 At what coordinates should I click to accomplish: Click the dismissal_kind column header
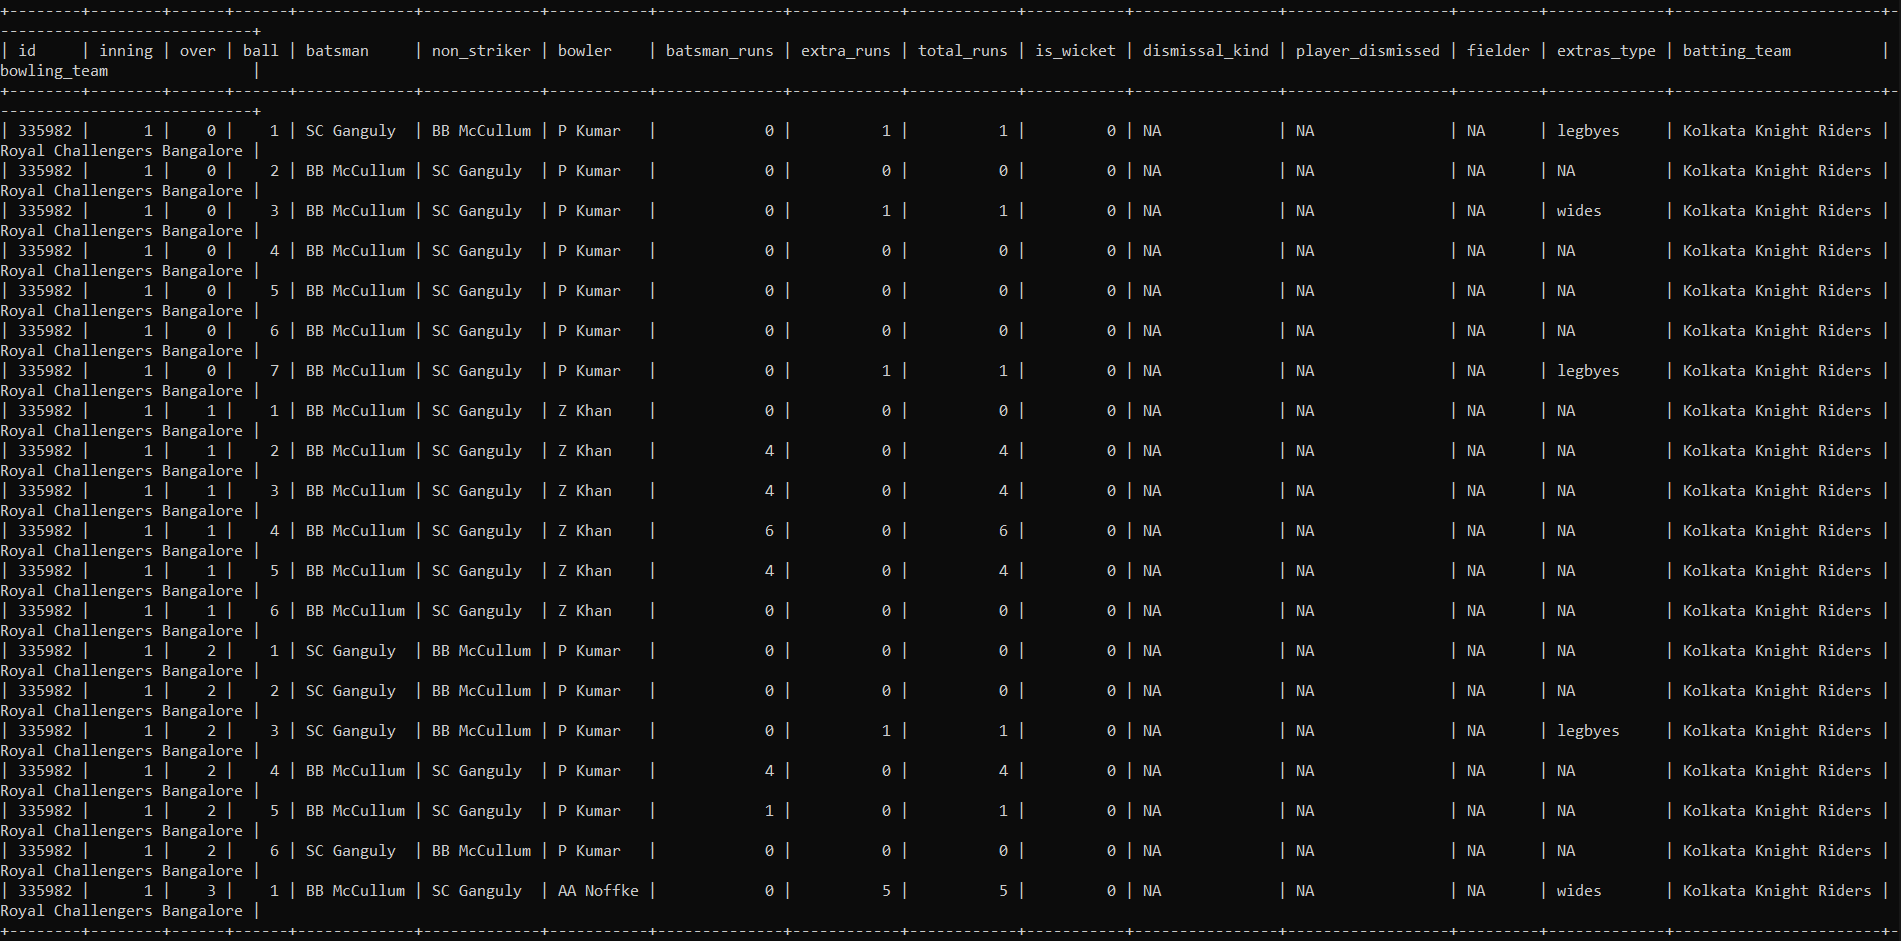[1205, 50]
